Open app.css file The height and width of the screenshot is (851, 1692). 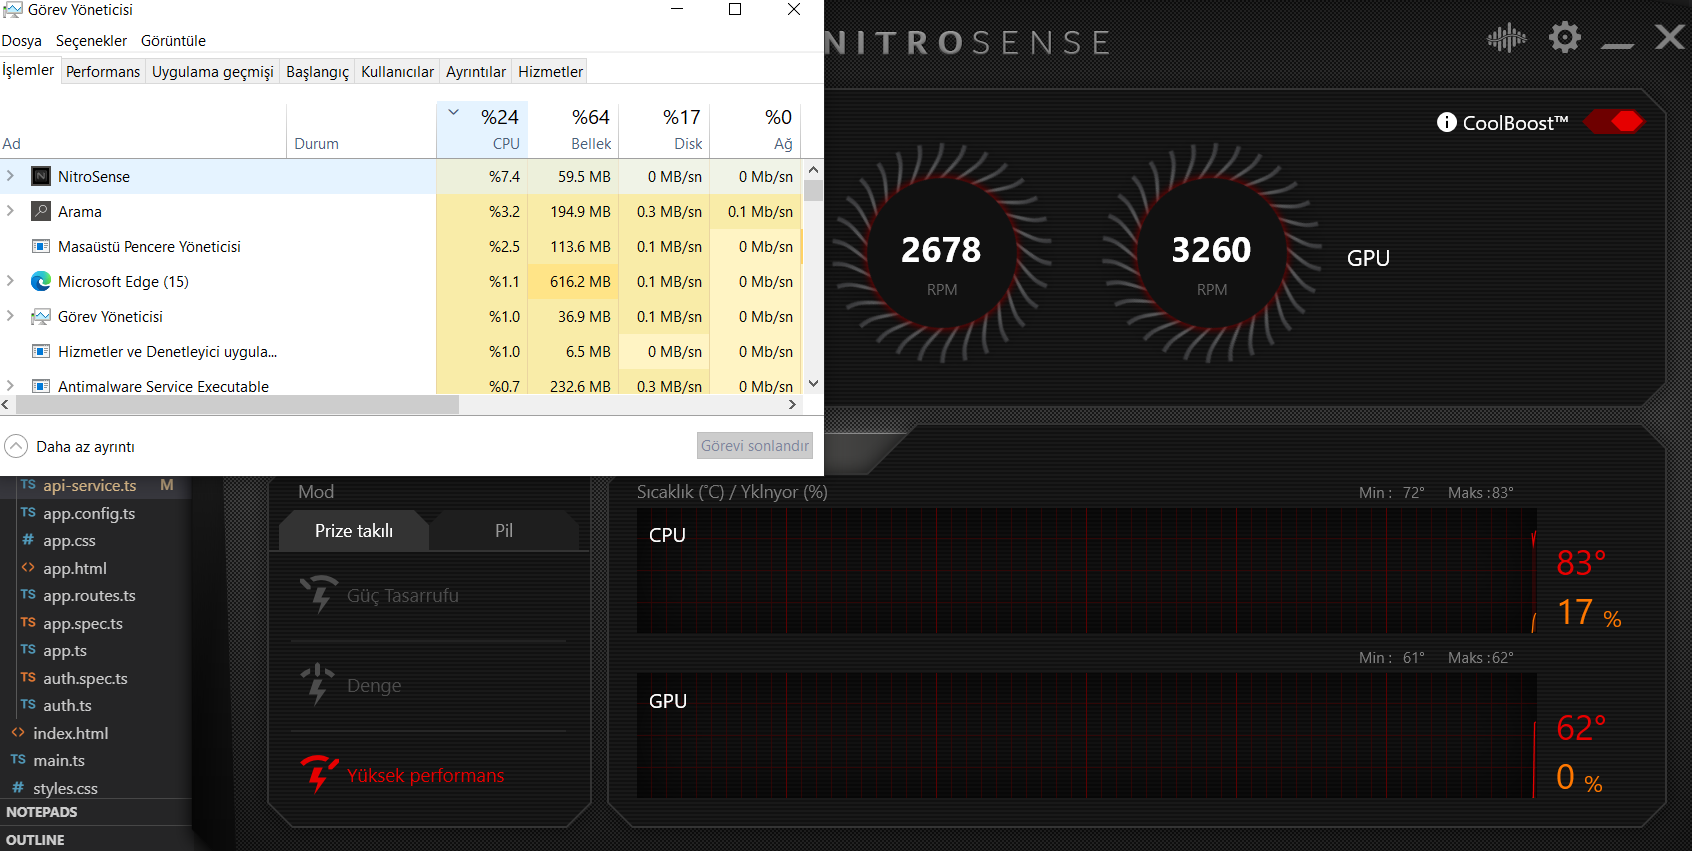[69, 541]
